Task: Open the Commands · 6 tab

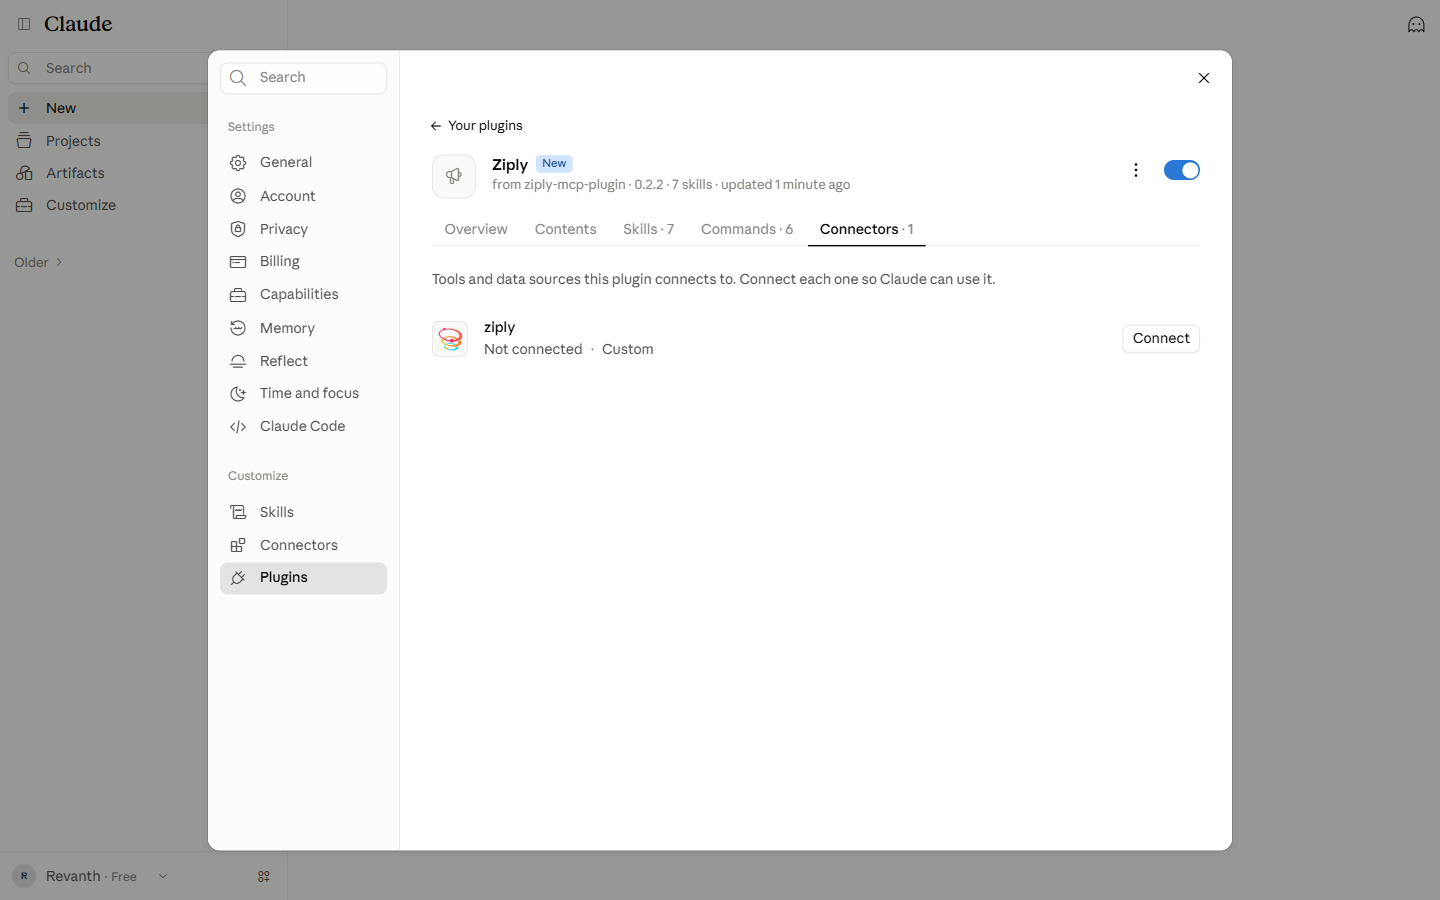Action: click(747, 229)
